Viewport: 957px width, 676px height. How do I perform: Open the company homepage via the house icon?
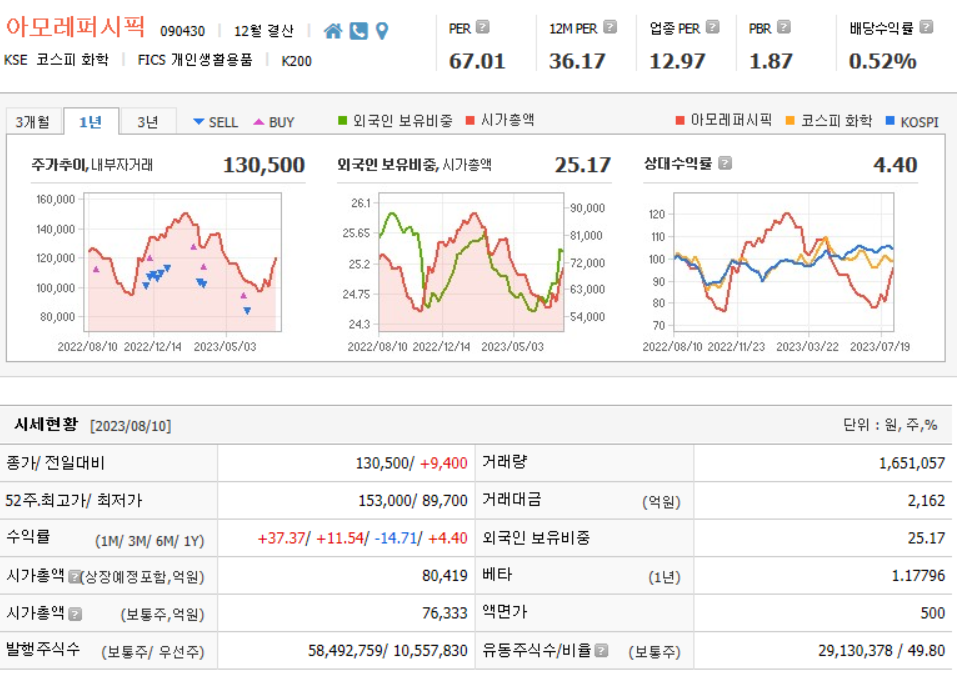[x=333, y=31]
